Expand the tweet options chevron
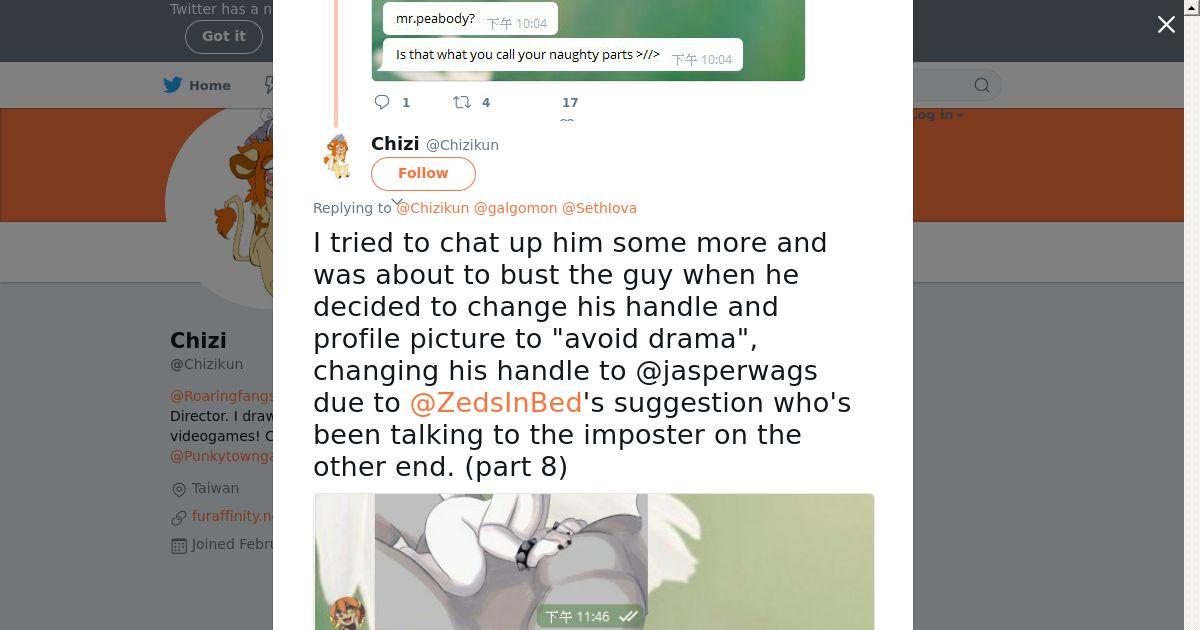1200x630 pixels. click(397, 202)
